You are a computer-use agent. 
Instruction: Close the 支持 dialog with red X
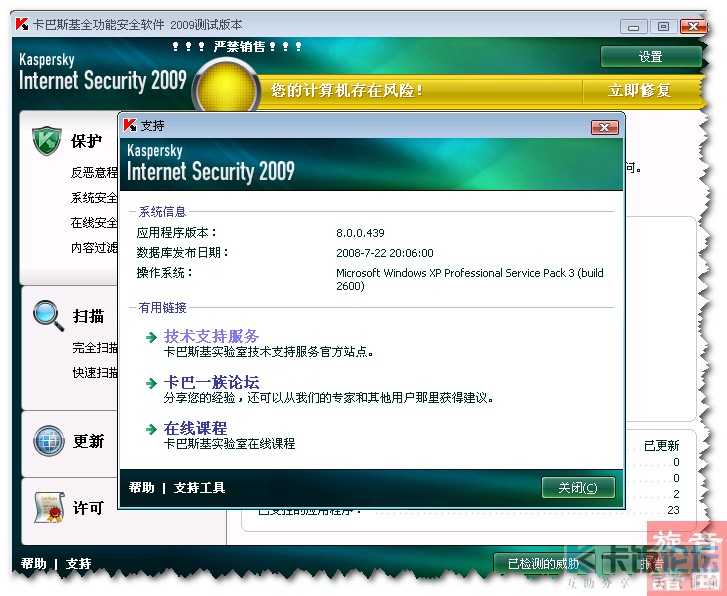pyautogui.click(x=605, y=127)
